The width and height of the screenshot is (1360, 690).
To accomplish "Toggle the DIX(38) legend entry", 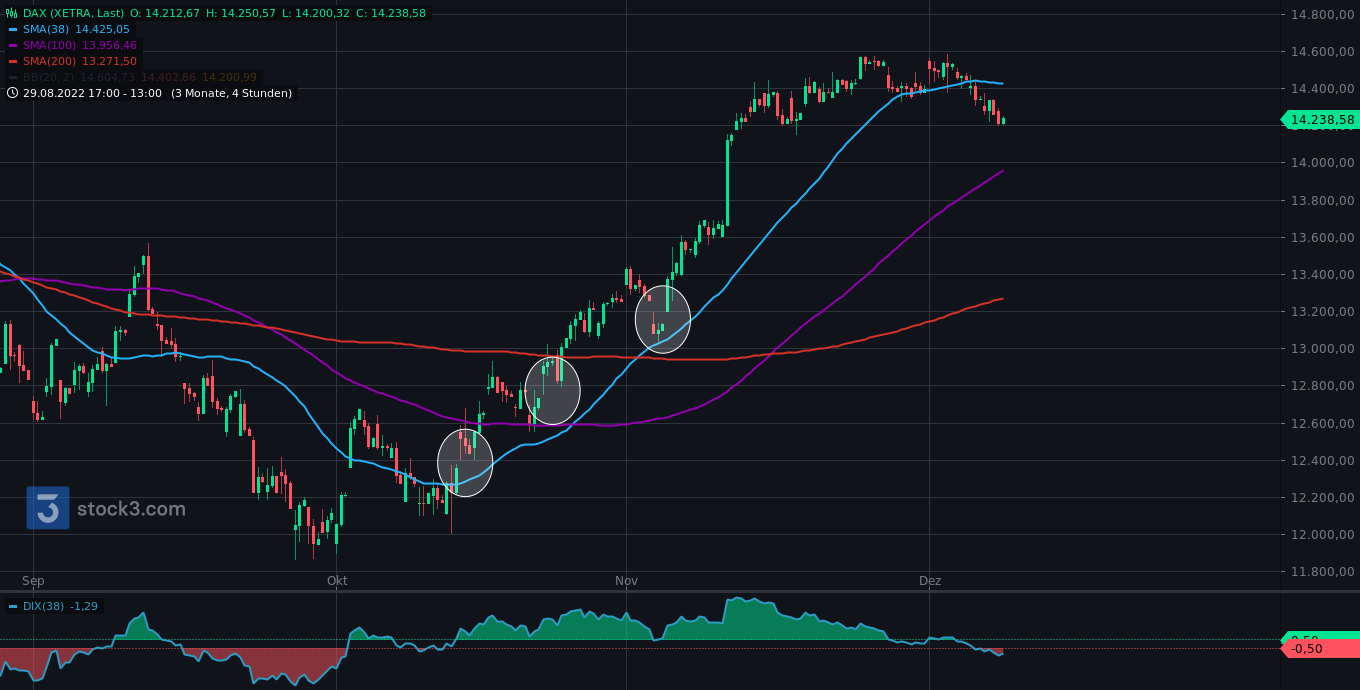I will pyautogui.click(x=40, y=606).
